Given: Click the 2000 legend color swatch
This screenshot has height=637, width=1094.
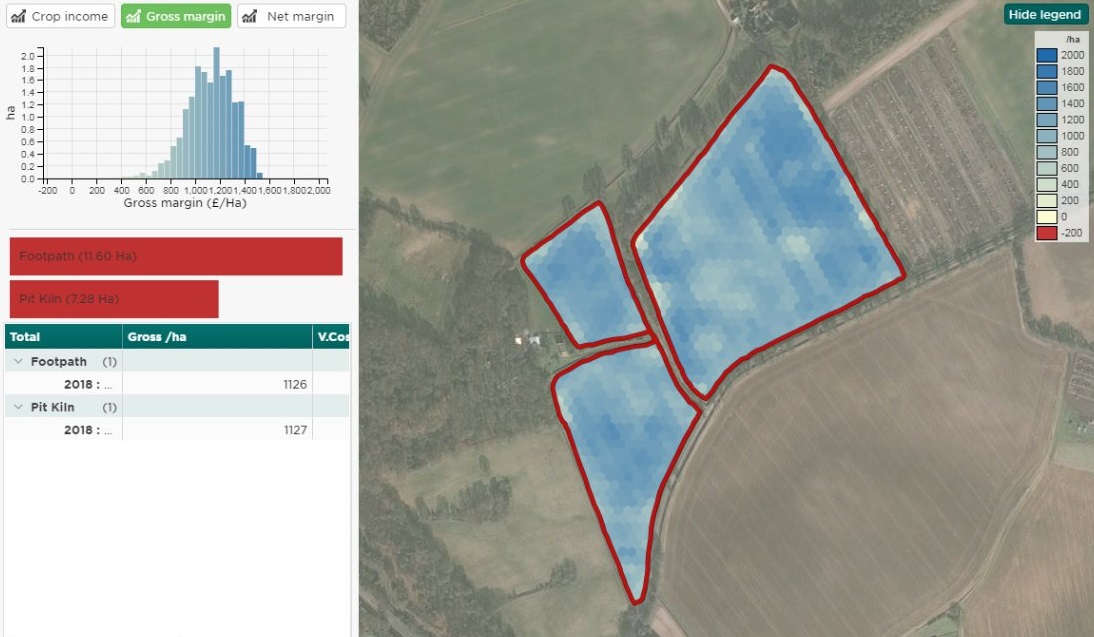Looking at the screenshot, I should pyautogui.click(x=1046, y=55).
